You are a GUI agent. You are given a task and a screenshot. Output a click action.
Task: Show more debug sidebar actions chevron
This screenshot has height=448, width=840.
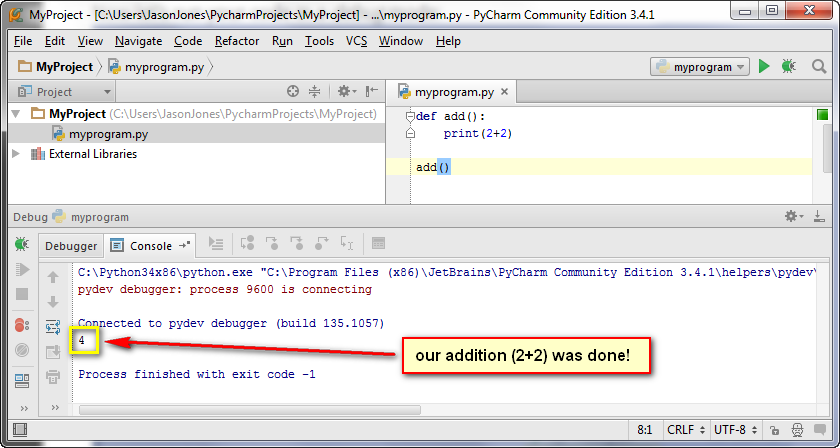point(24,408)
